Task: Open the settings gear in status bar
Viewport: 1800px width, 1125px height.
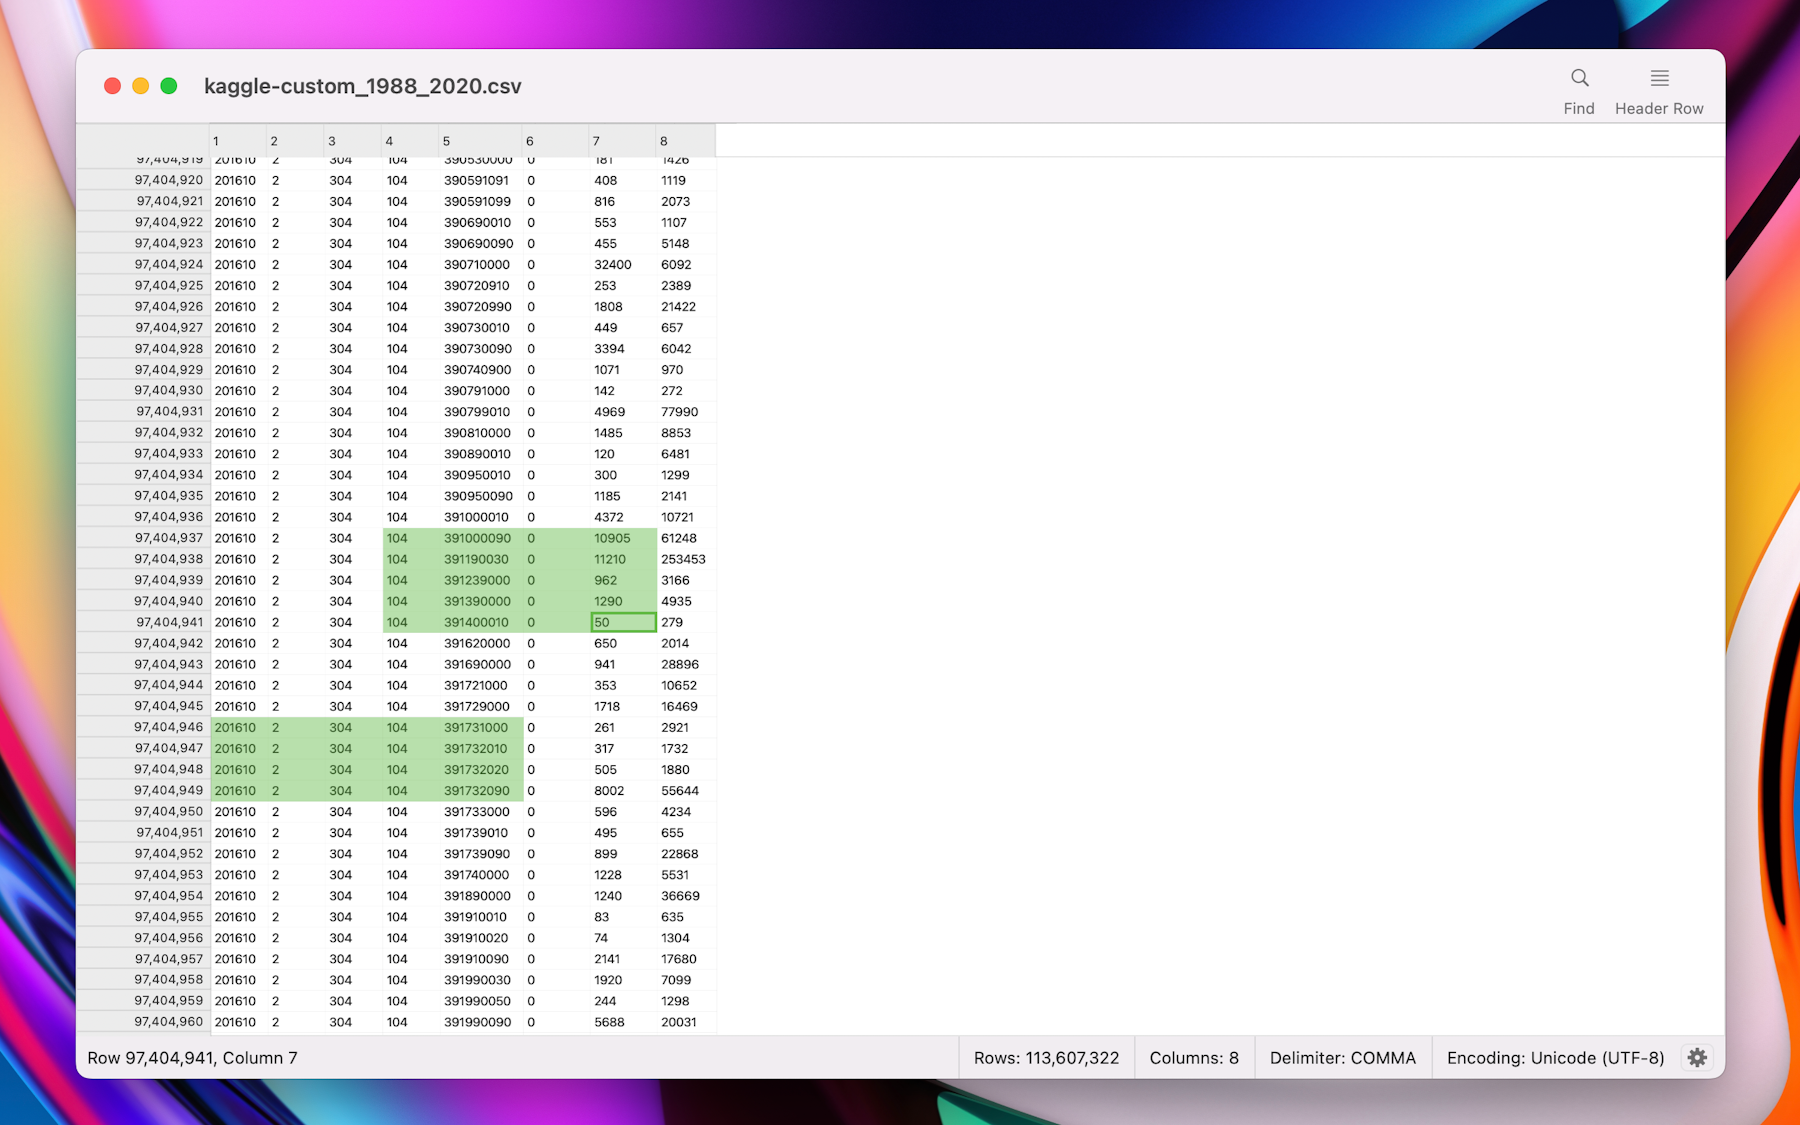Action: pyautogui.click(x=1697, y=1057)
